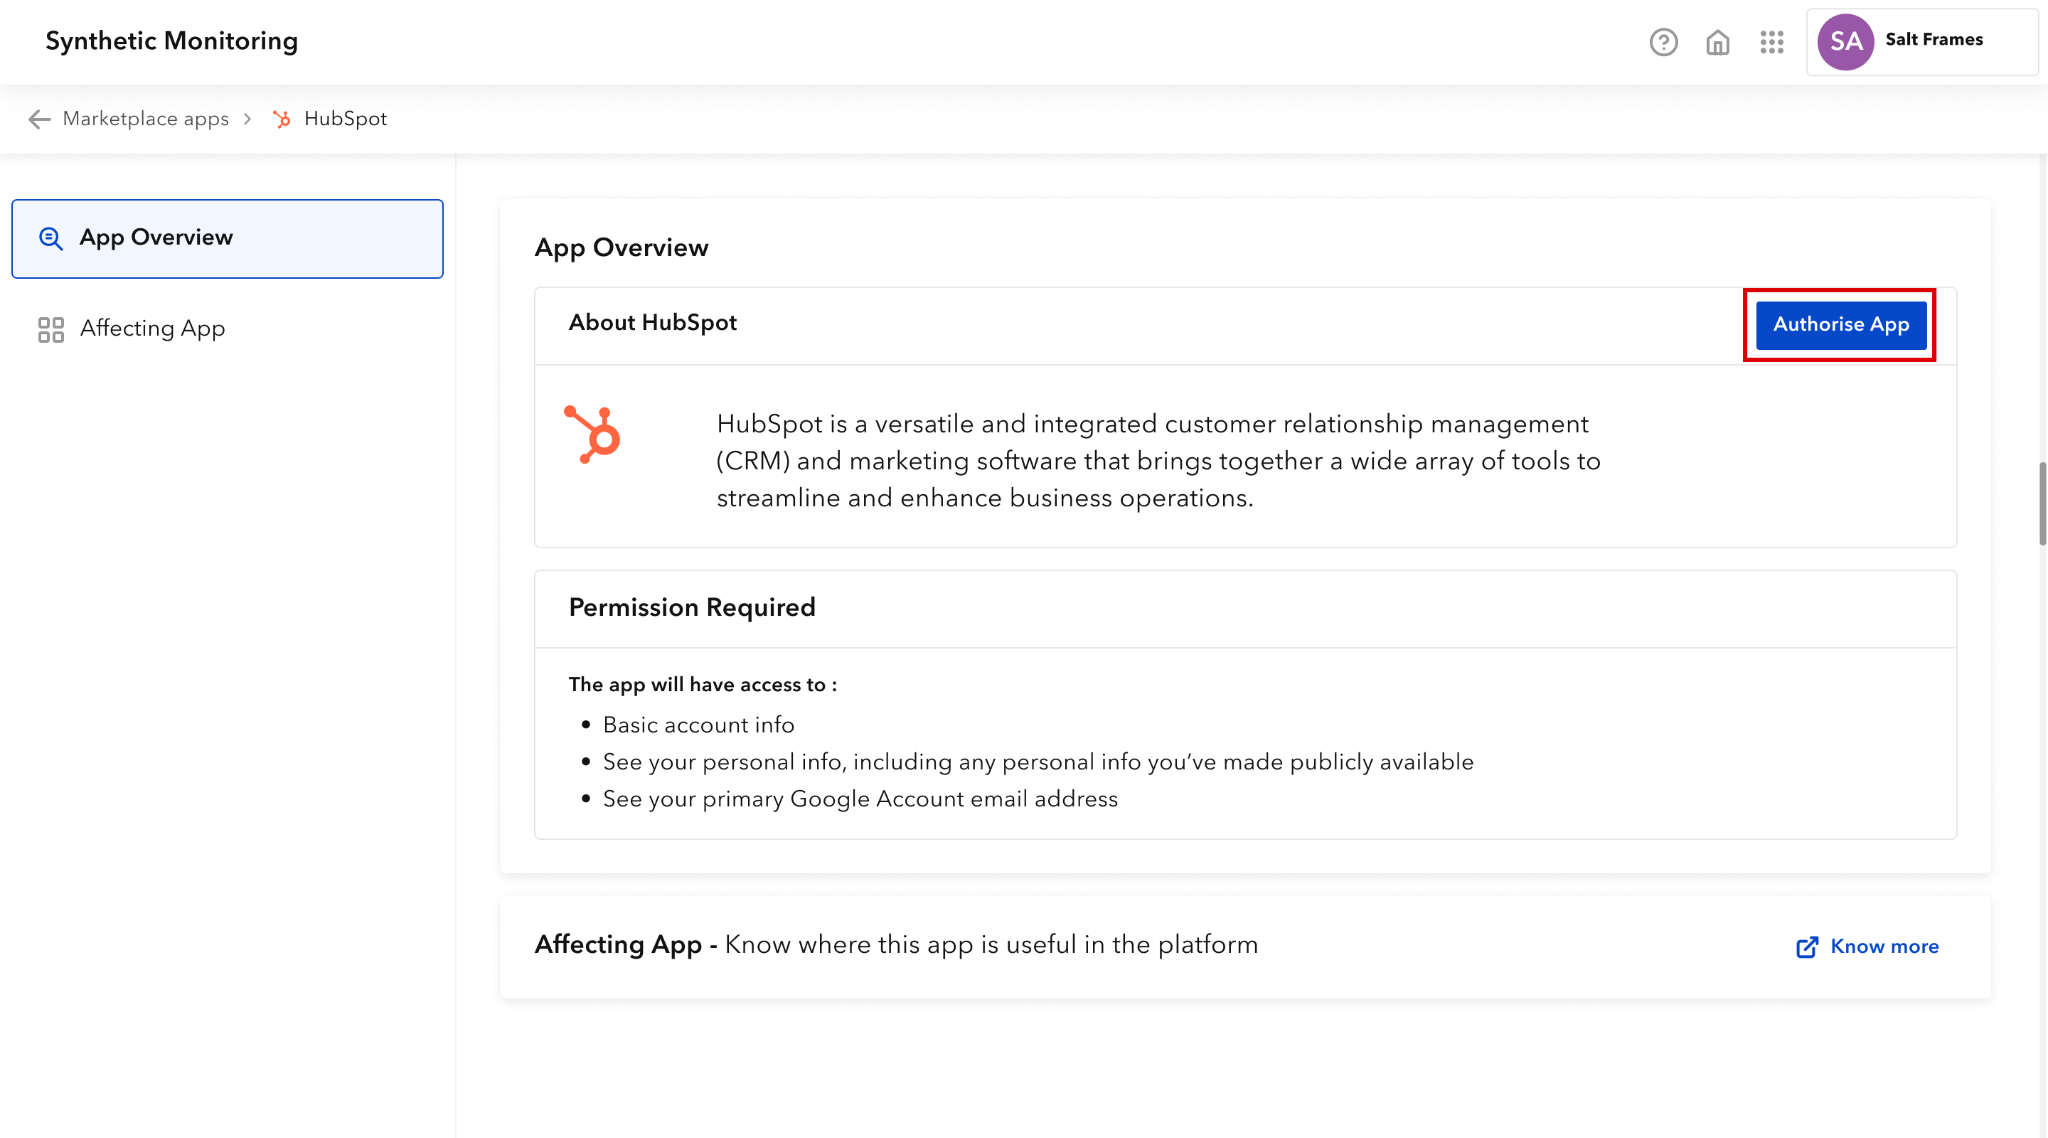Click the help question mark icon
The image size is (2048, 1138).
(x=1663, y=42)
